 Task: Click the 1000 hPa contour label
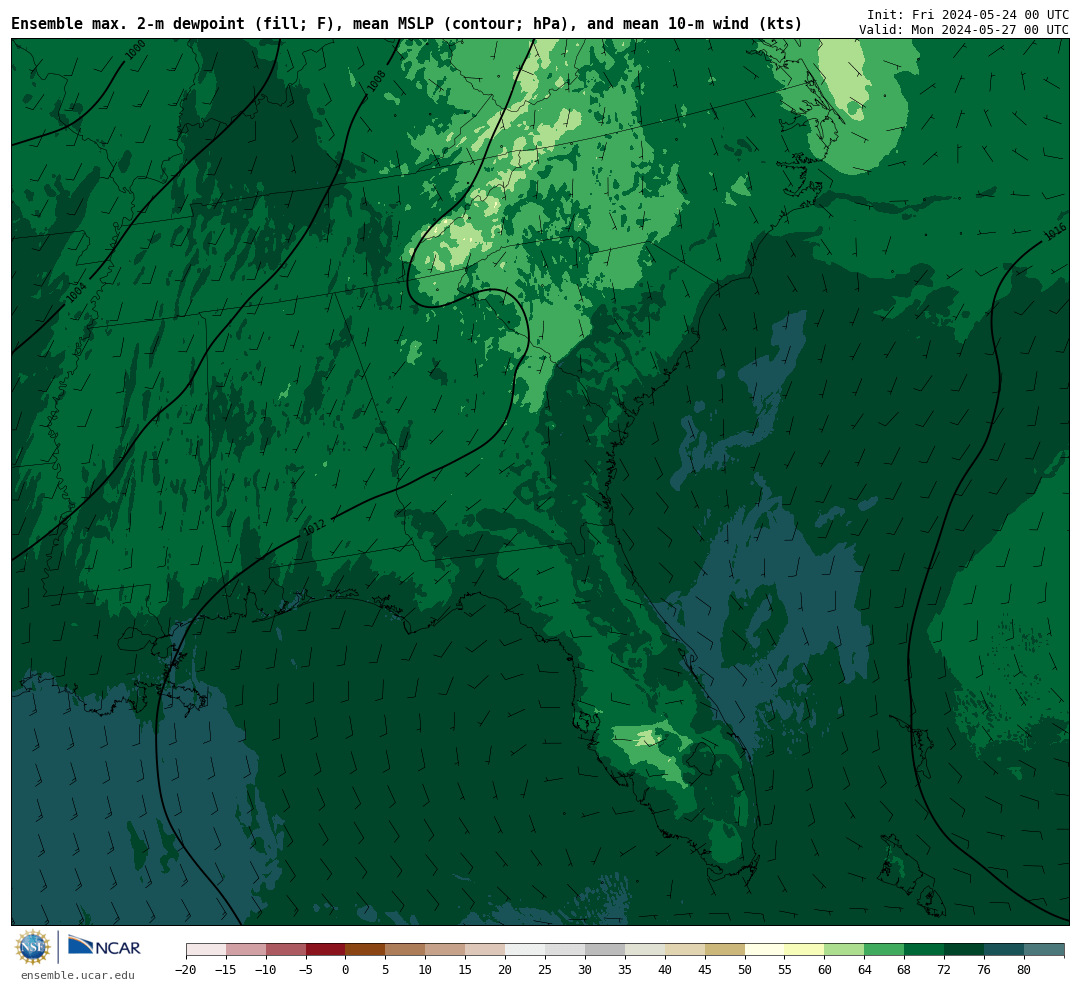click(135, 49)
